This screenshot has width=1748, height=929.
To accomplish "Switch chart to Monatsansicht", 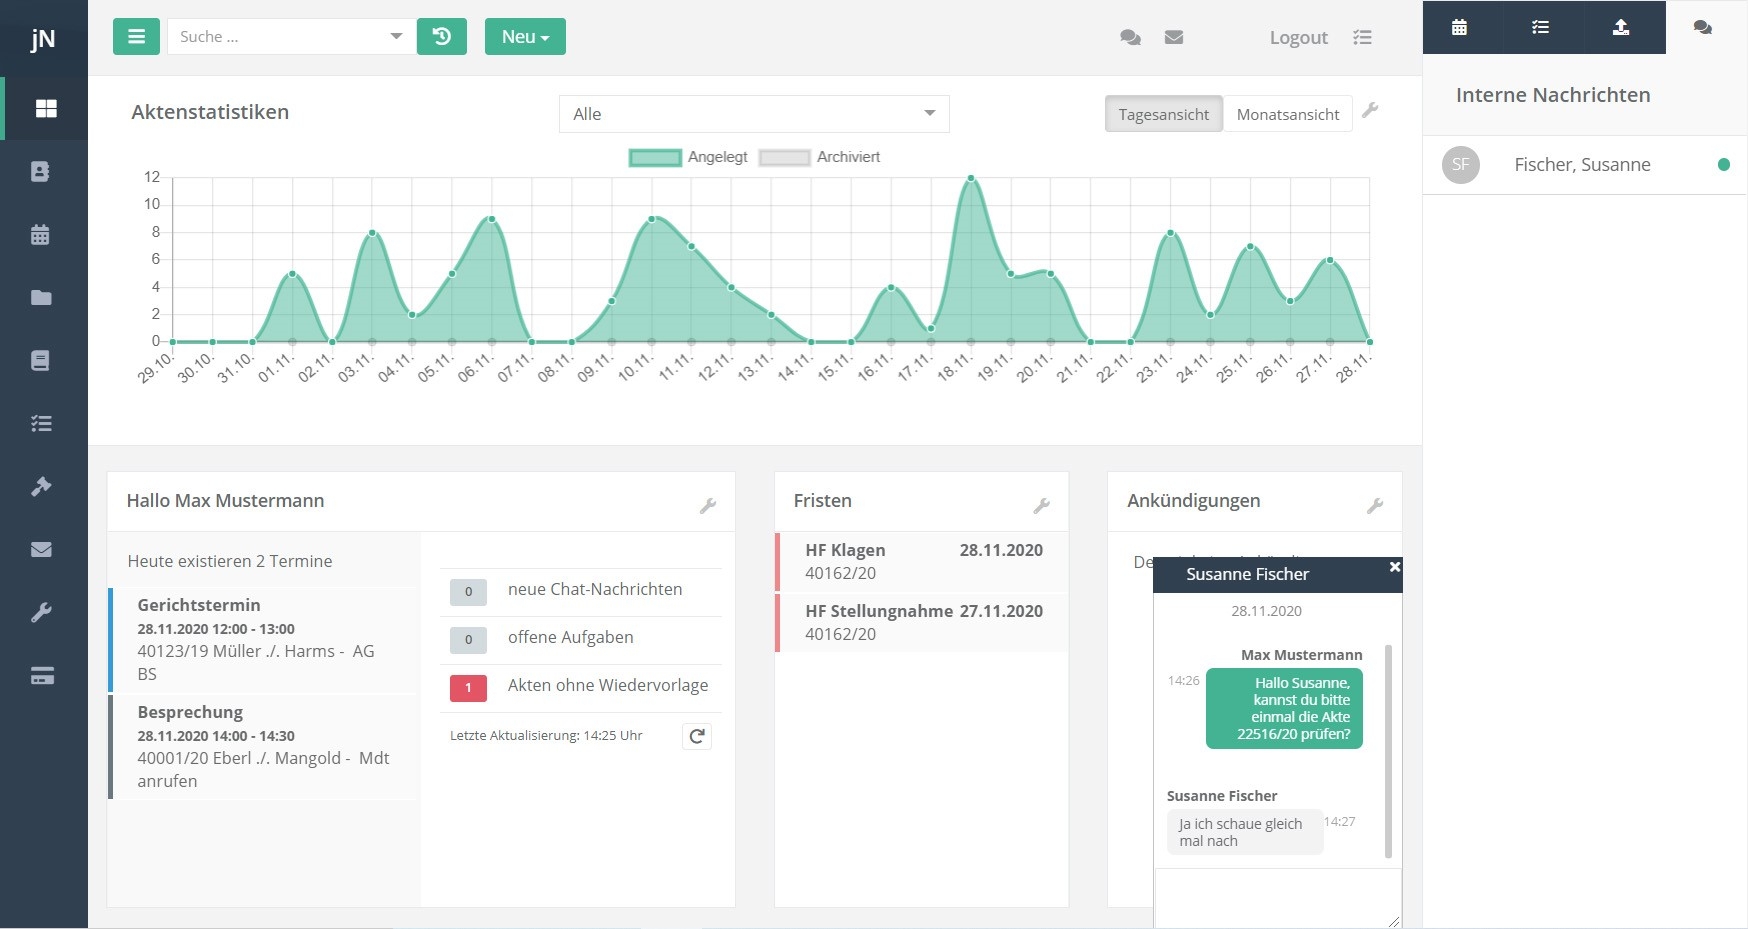I will coord(1288,114).
